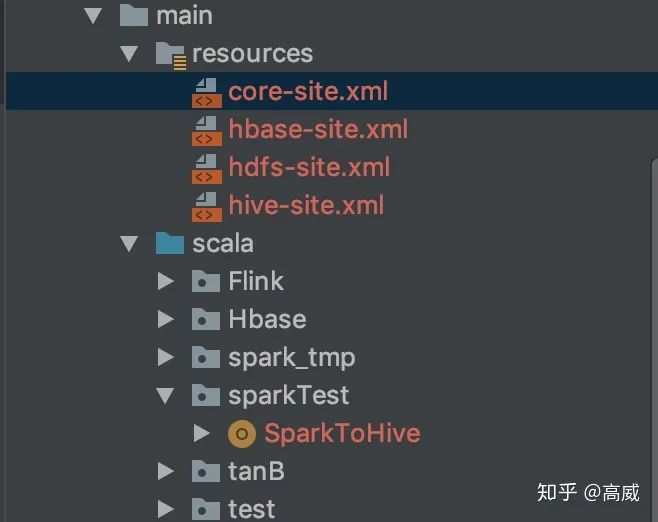Collapse the resources folder

[129, 54]
